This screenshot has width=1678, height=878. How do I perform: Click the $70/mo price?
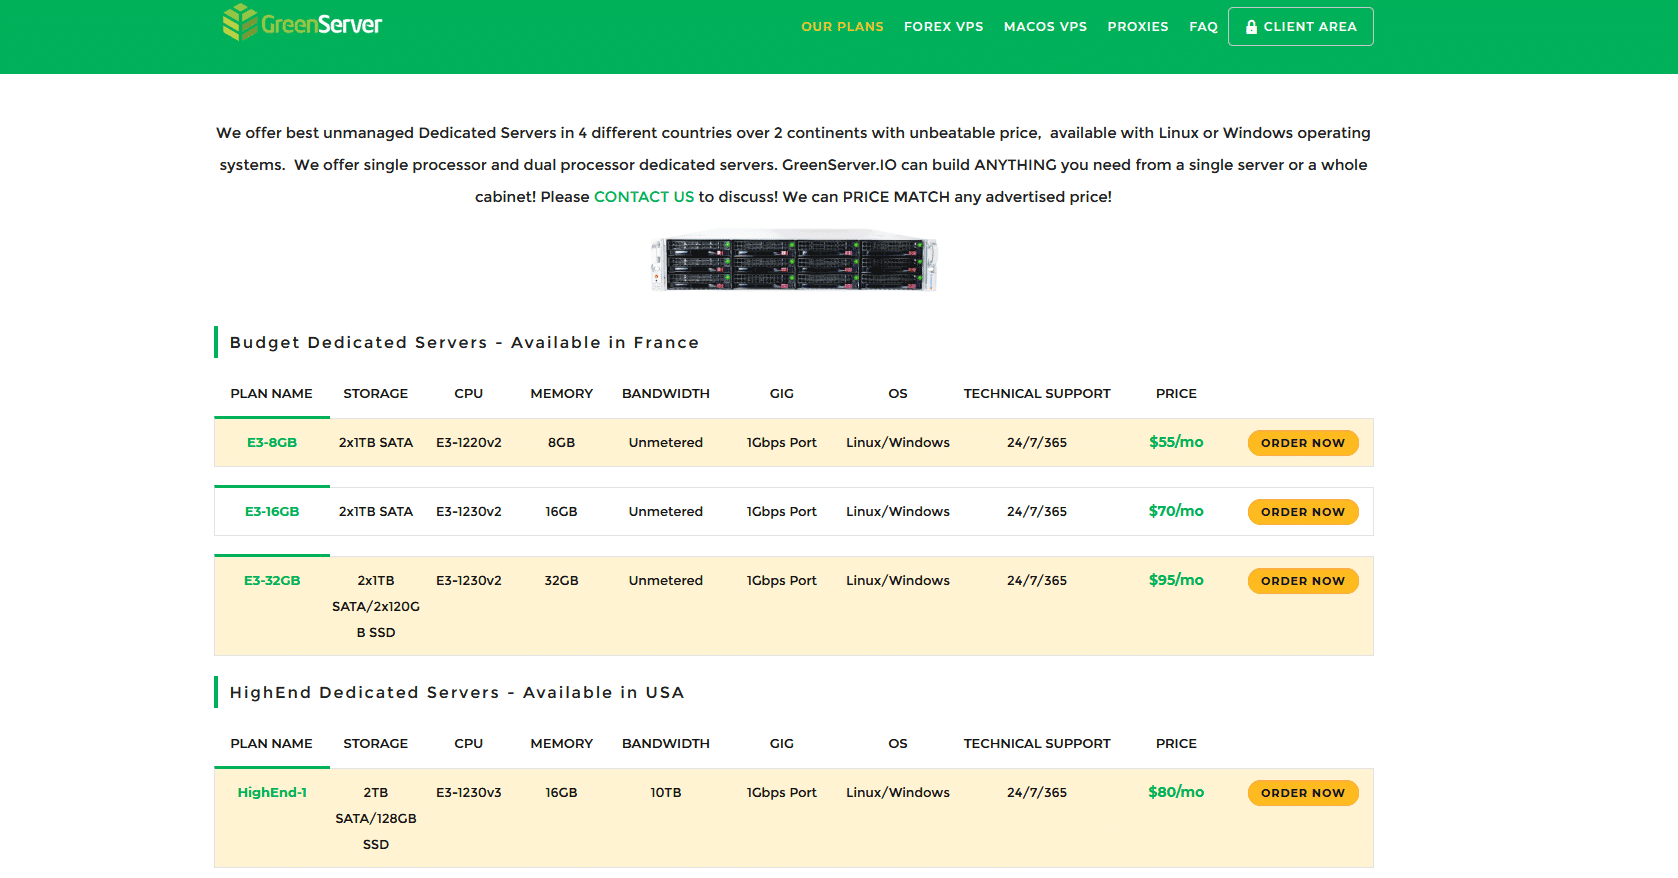pos(1176,511)
